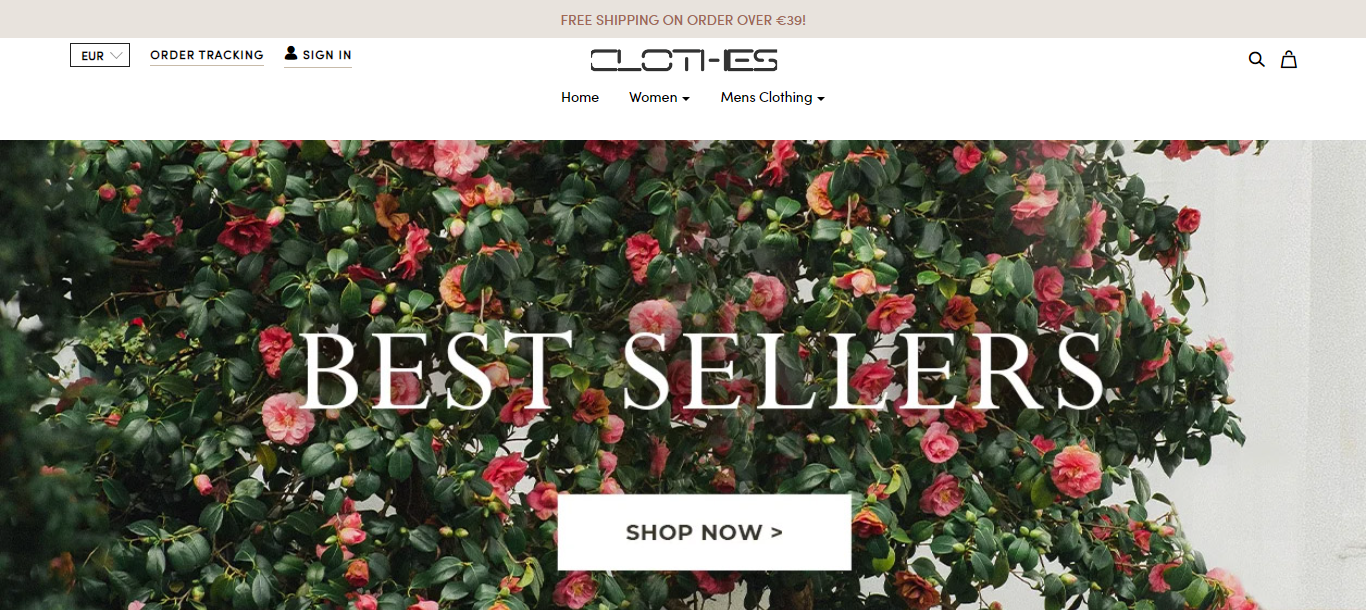
Task: Open the shopping bag cart icon
Action: click(x=1289, y=59)
